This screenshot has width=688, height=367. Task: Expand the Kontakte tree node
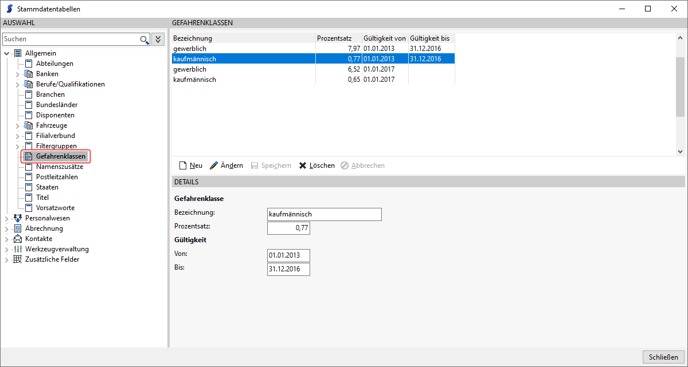[7, 239]
